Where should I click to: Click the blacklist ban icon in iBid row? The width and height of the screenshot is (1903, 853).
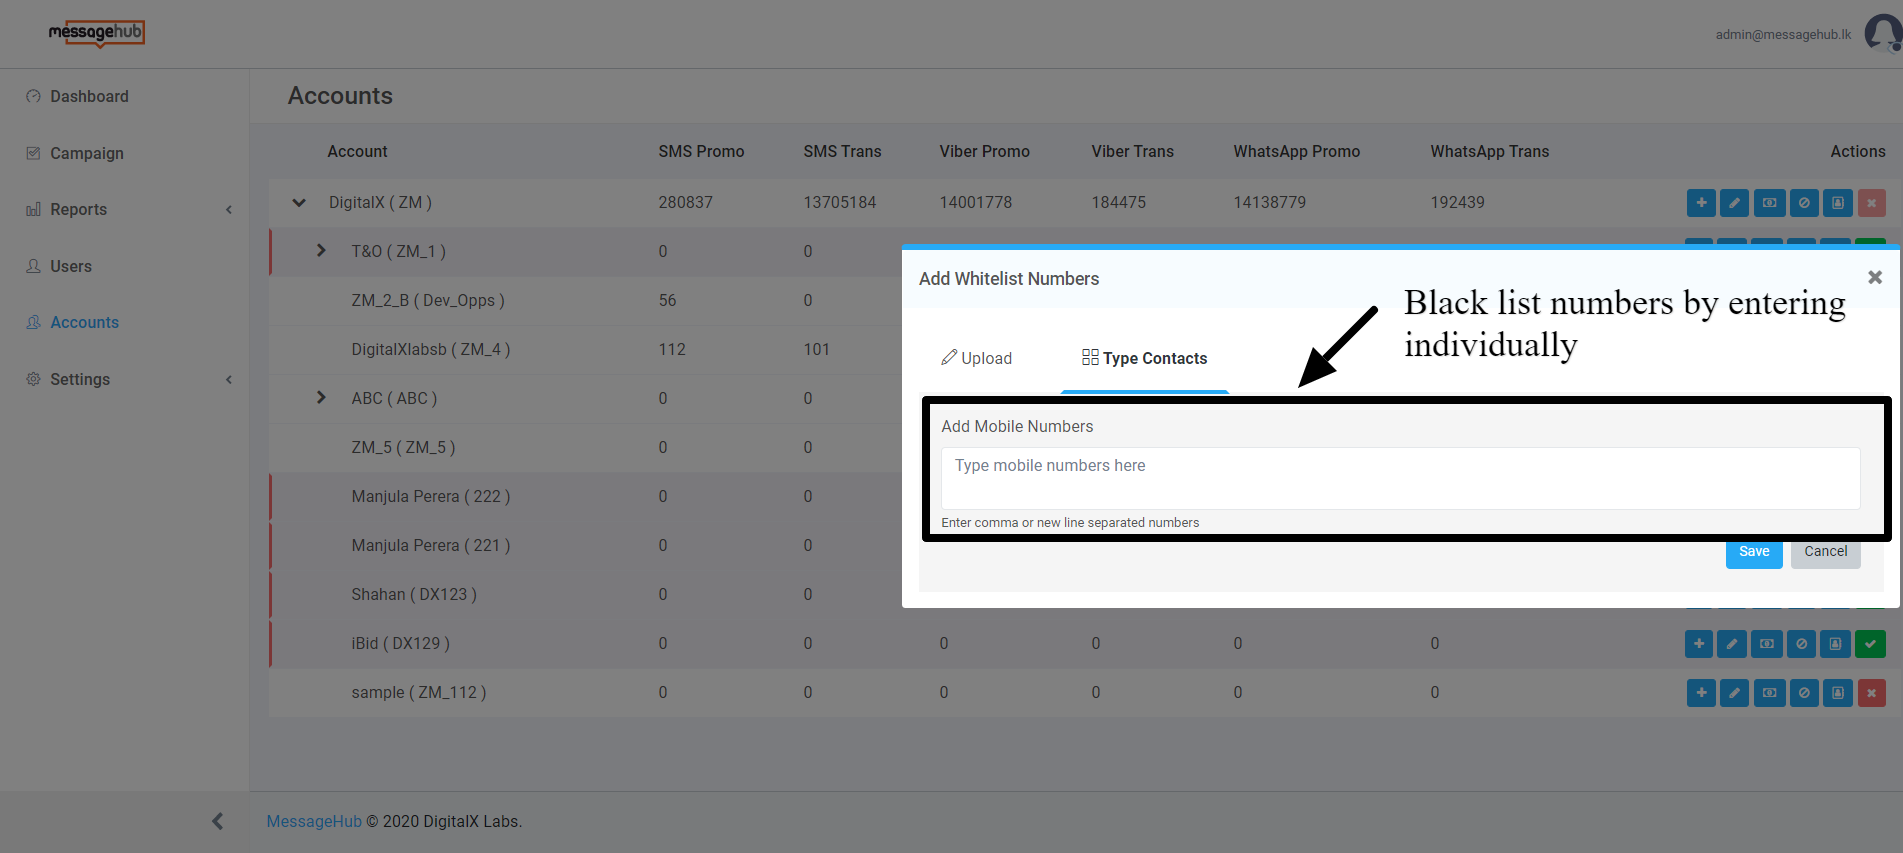(x=1801, y=644)
